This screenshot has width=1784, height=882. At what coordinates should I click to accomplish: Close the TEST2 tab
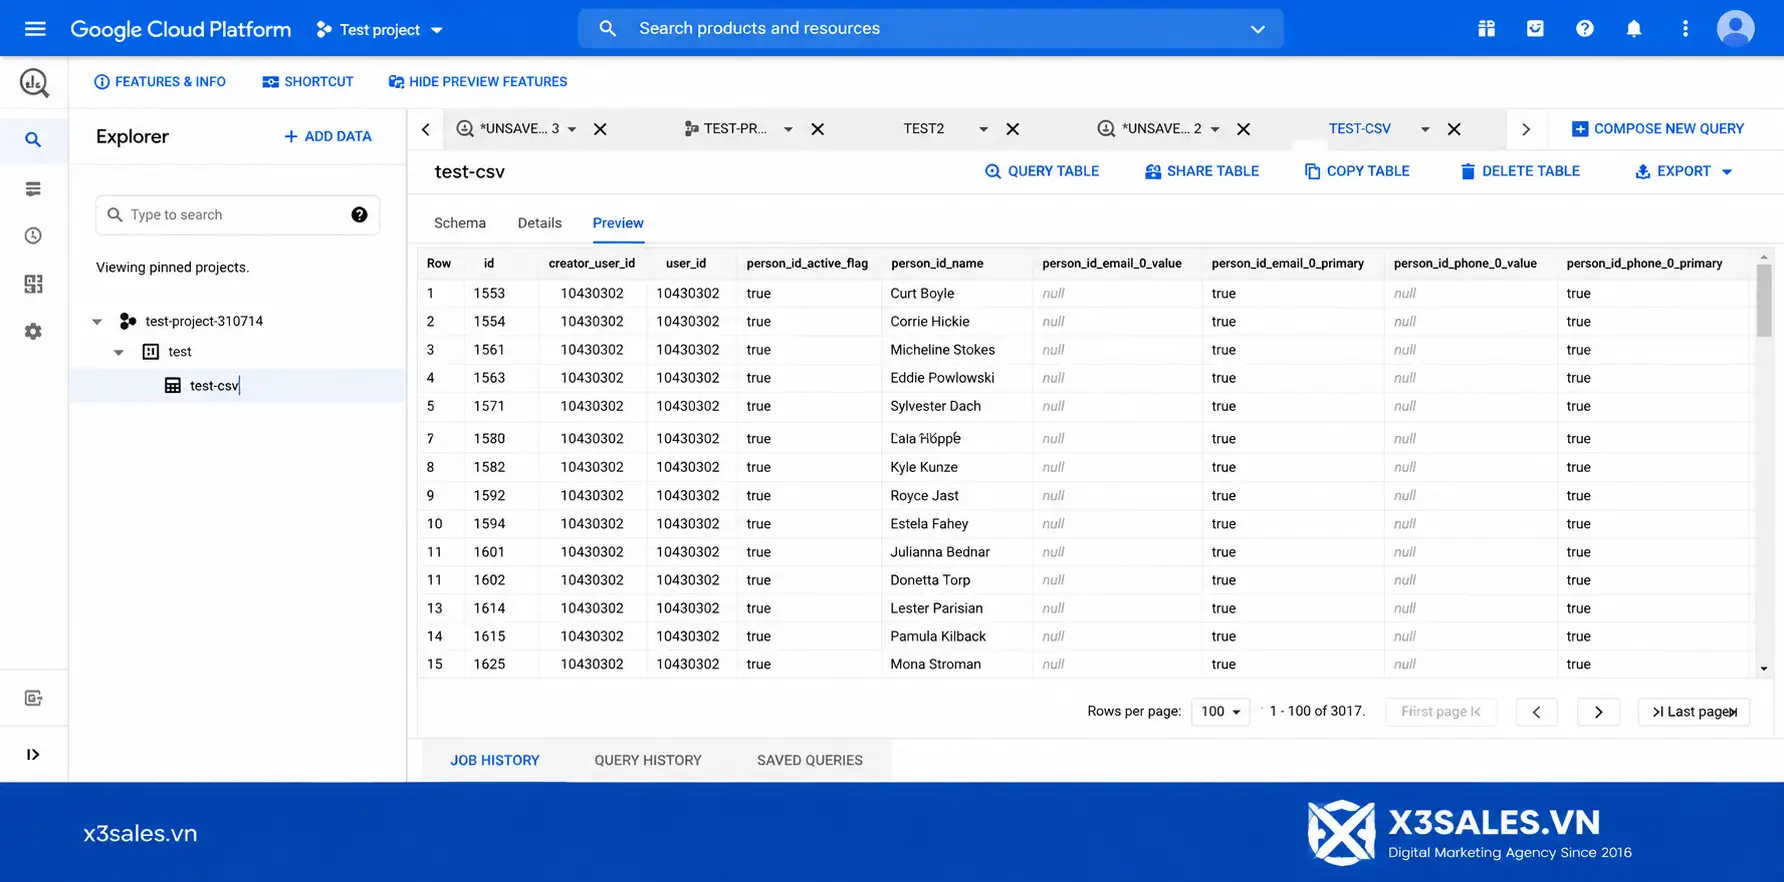coord(1013,129)
